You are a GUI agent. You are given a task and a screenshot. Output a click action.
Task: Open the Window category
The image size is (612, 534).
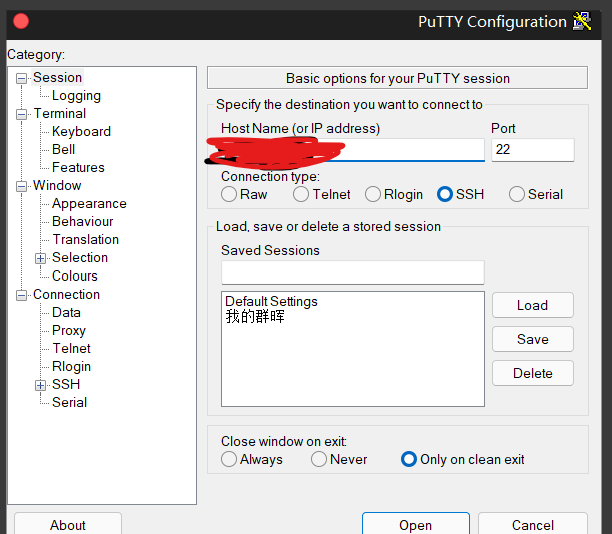57,185
